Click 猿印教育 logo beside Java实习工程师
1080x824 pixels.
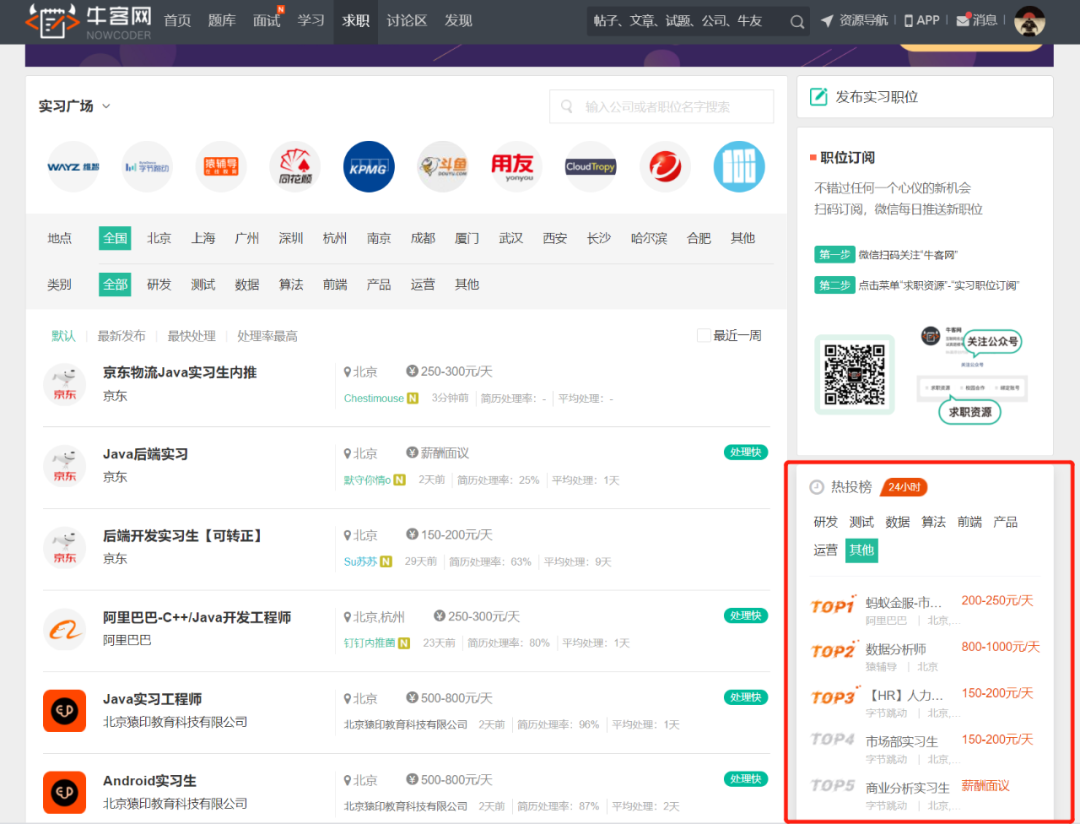[65, 710]
